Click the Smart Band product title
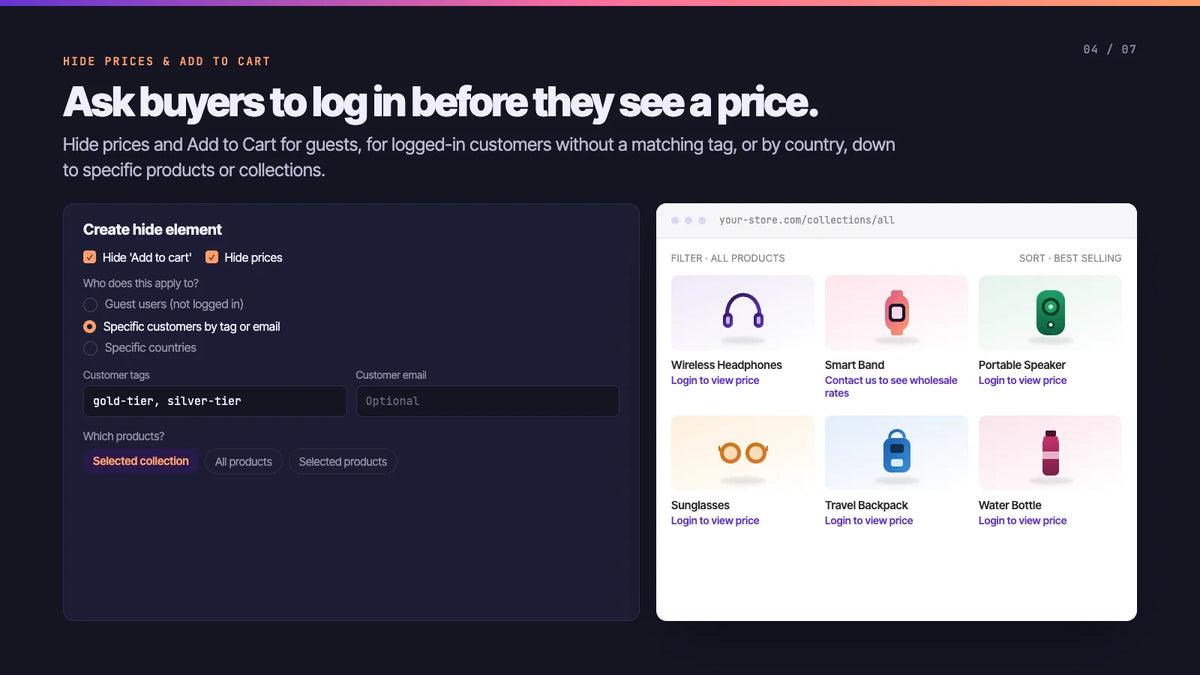The image size is (1200, 675). (x=855, y=365)
